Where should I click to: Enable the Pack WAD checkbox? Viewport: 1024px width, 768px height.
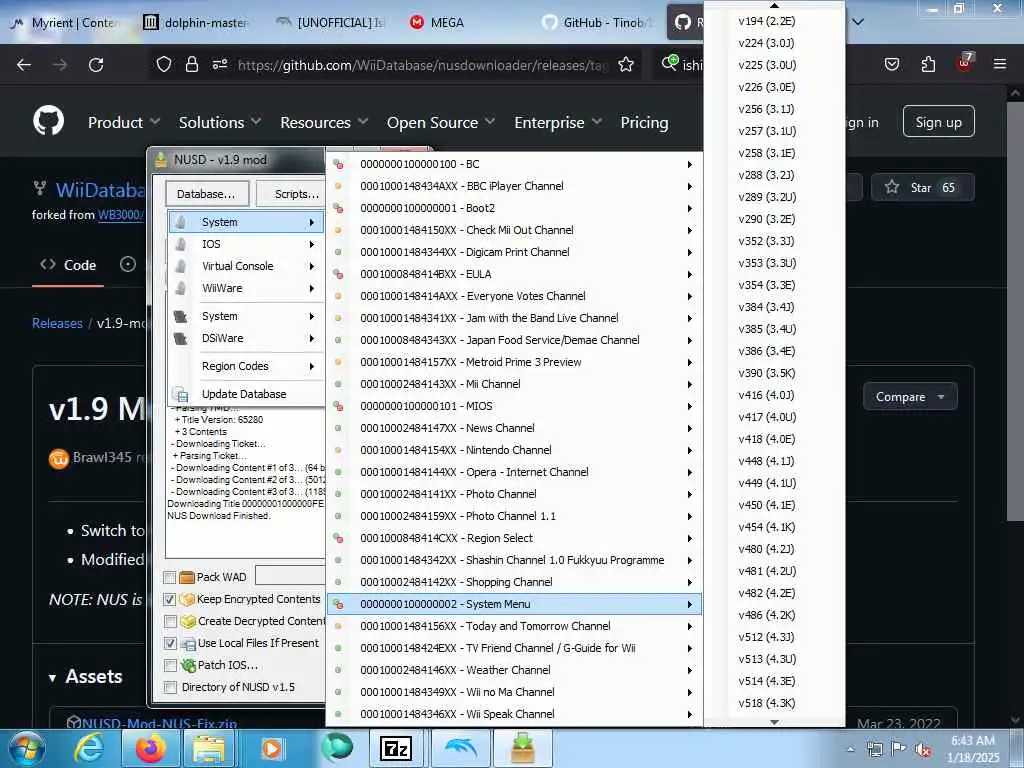(170, 577)
